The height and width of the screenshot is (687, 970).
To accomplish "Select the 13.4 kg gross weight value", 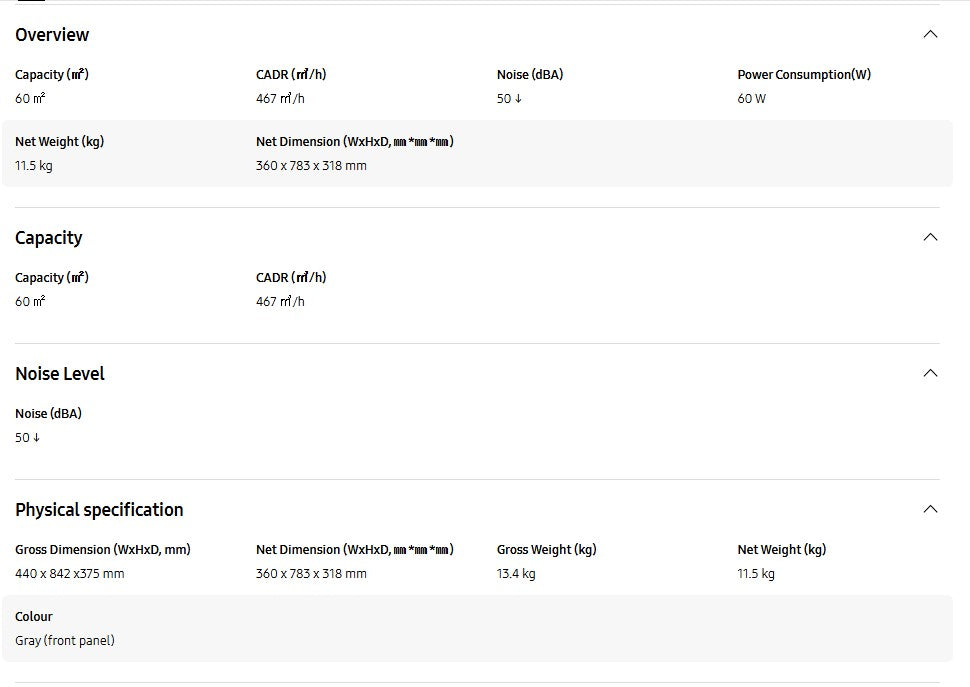I will click(x=516, y=574).
